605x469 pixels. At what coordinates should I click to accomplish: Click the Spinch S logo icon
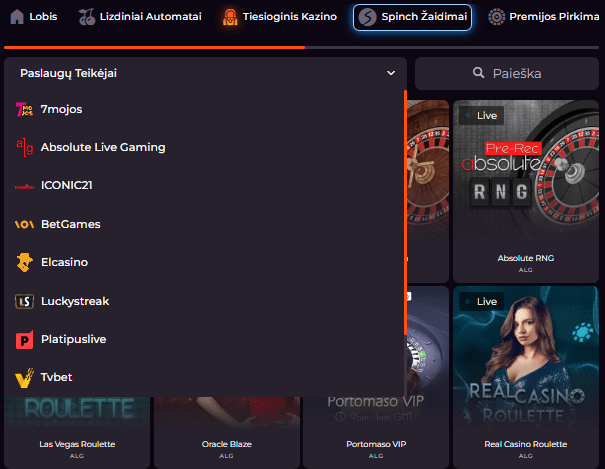click(x=367, y=17)
